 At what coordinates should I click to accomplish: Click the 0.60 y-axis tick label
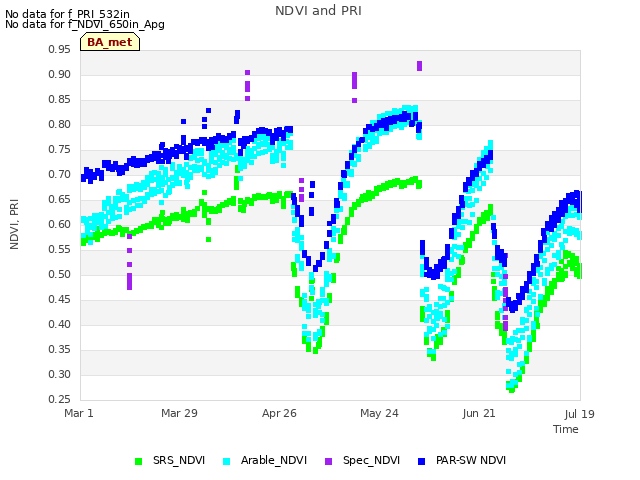(x=60, y=224)
